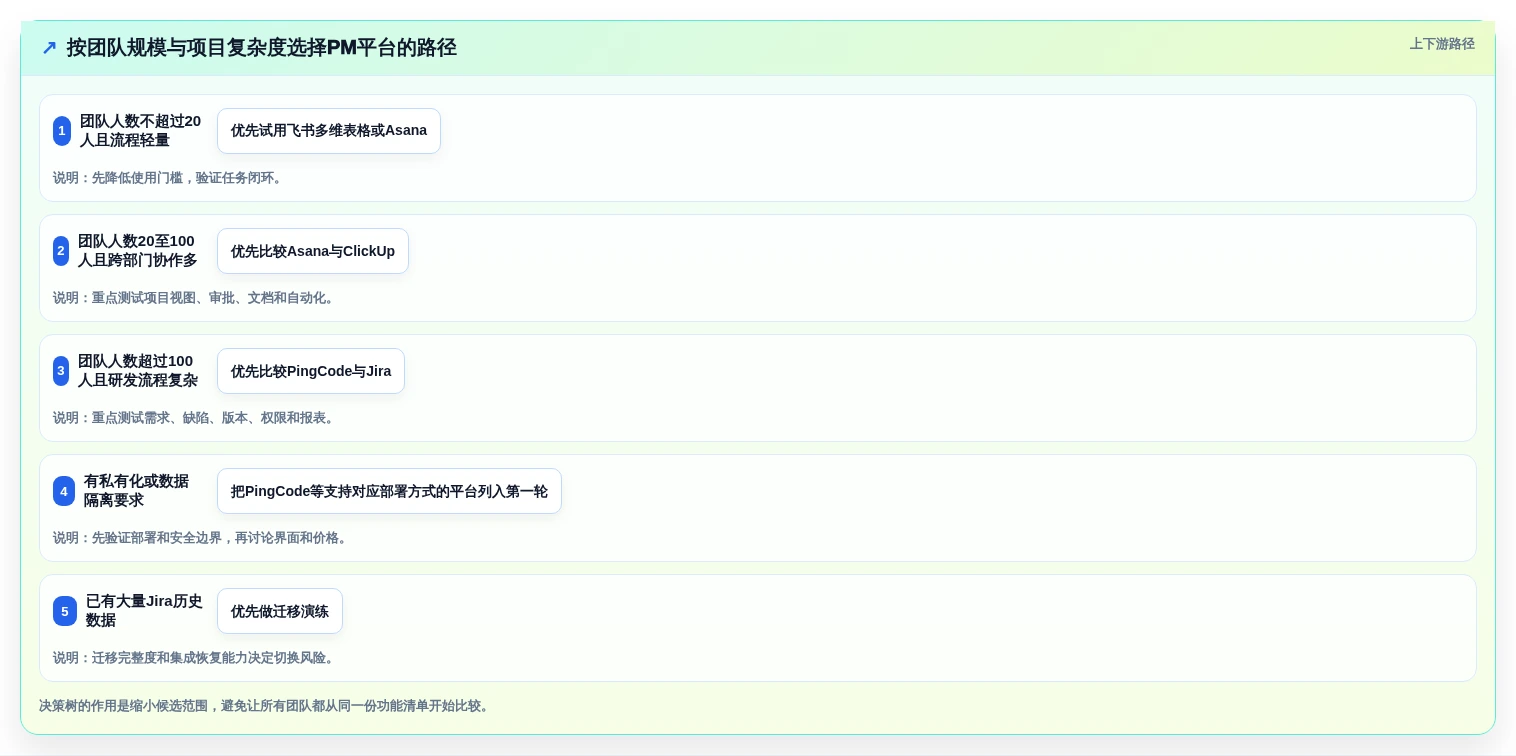Click condition 有私有化或数据隔离要求
The height and width of the screenshot is (756, 1516).
point(136,491)
